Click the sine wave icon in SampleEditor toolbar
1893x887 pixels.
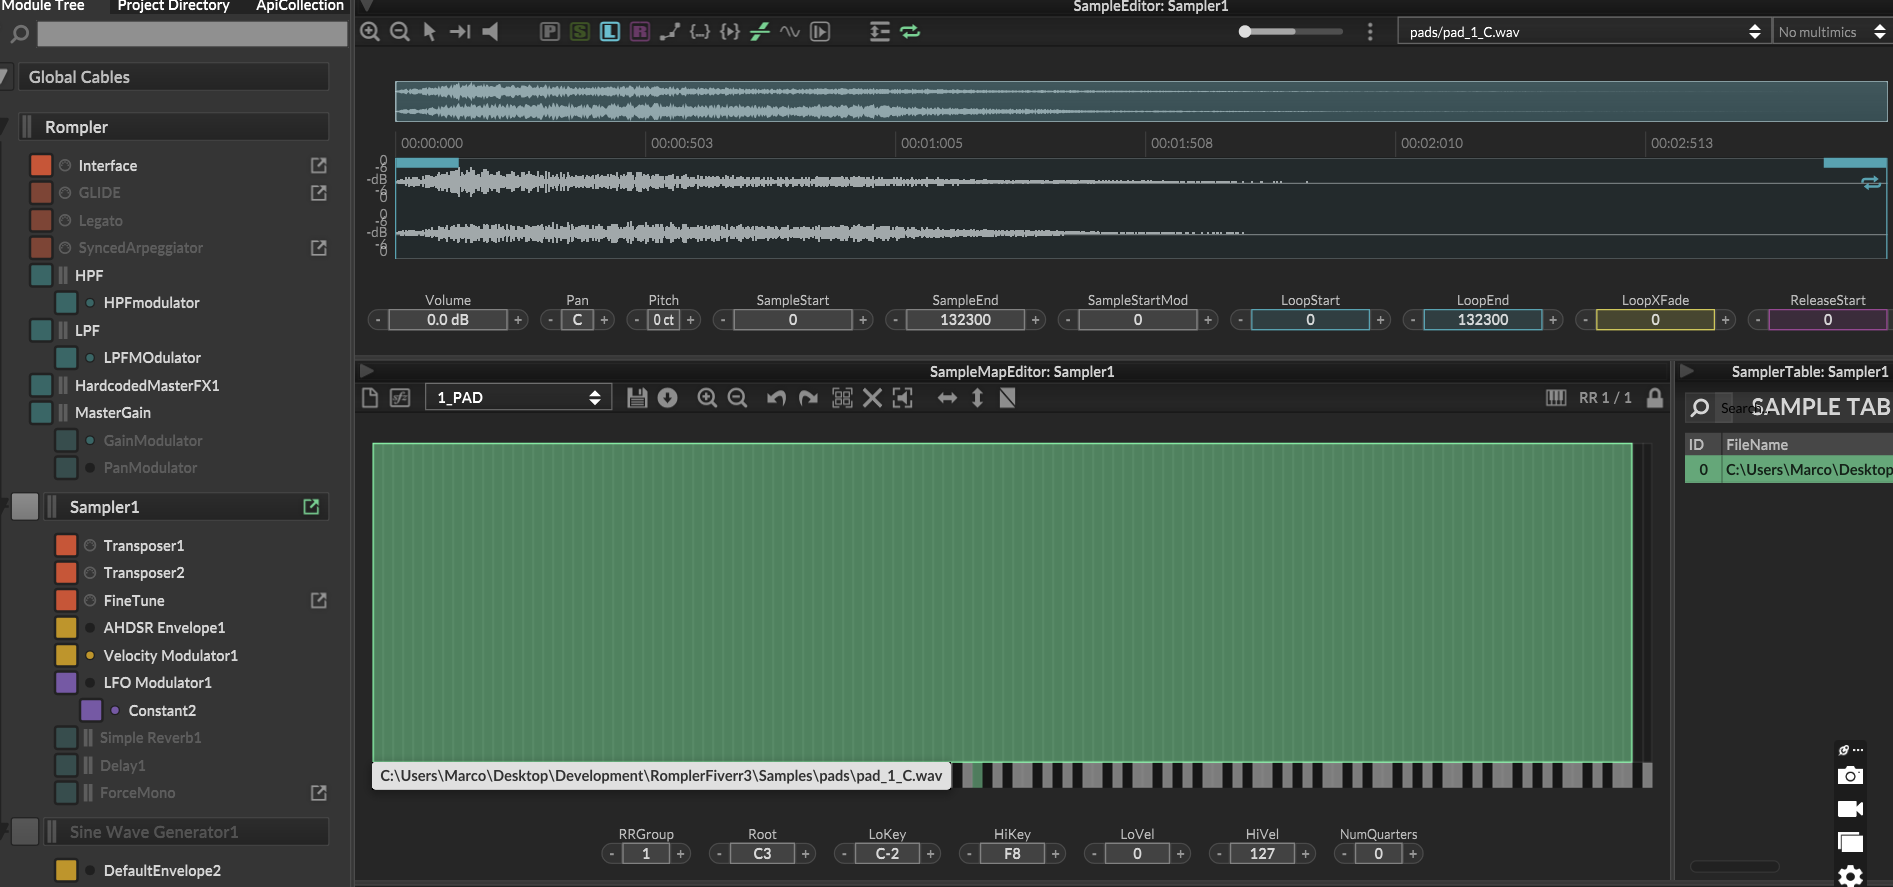pyautogui.click(x=790, y=32)
